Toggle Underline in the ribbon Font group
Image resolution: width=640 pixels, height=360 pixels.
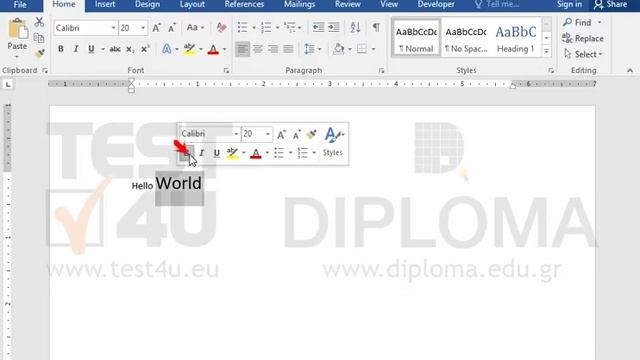tap(91, 49)
